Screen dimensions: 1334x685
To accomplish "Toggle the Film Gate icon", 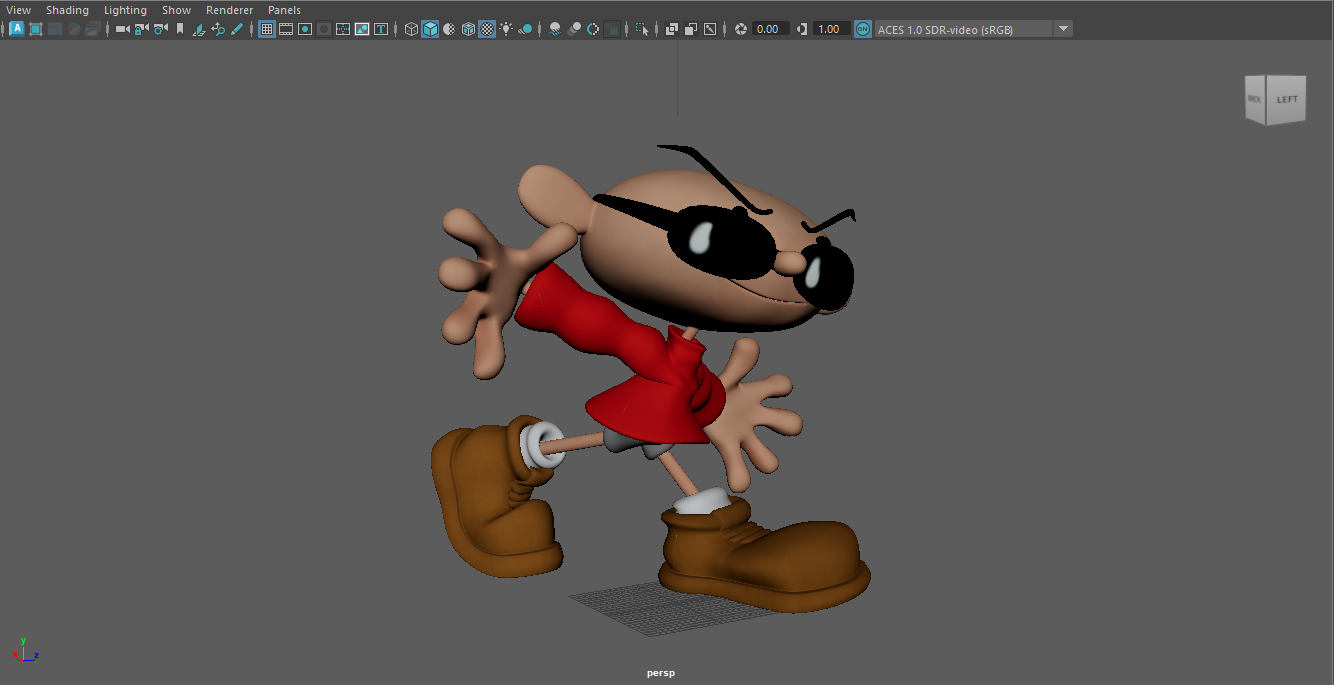I will pyautogui.click(x=286, y=29).
